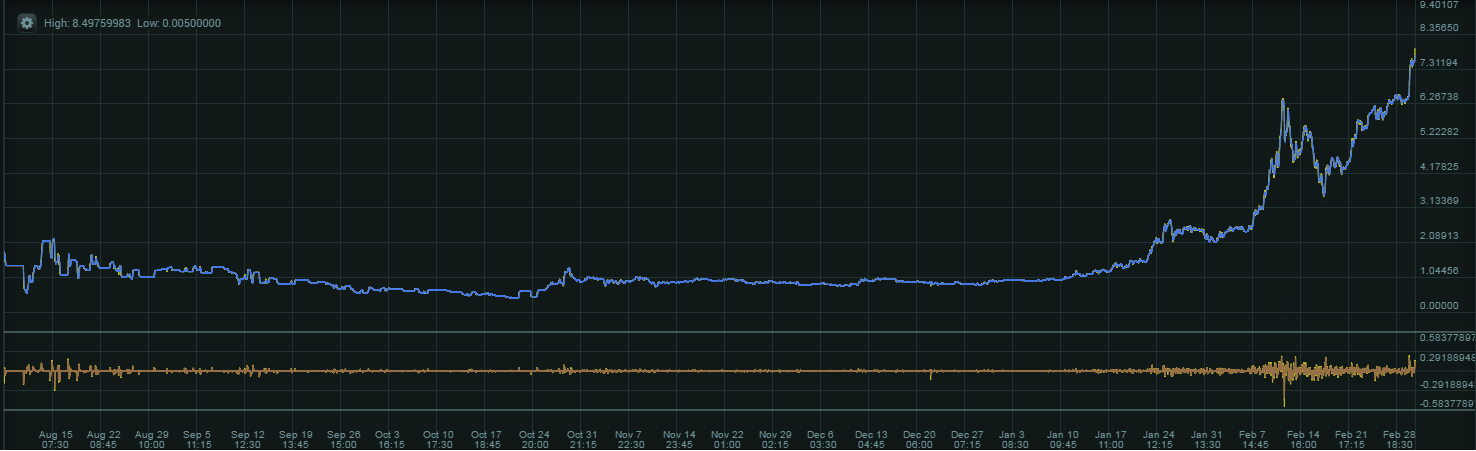Select the Jan 3 08:30 time label

click(1013, 440)
